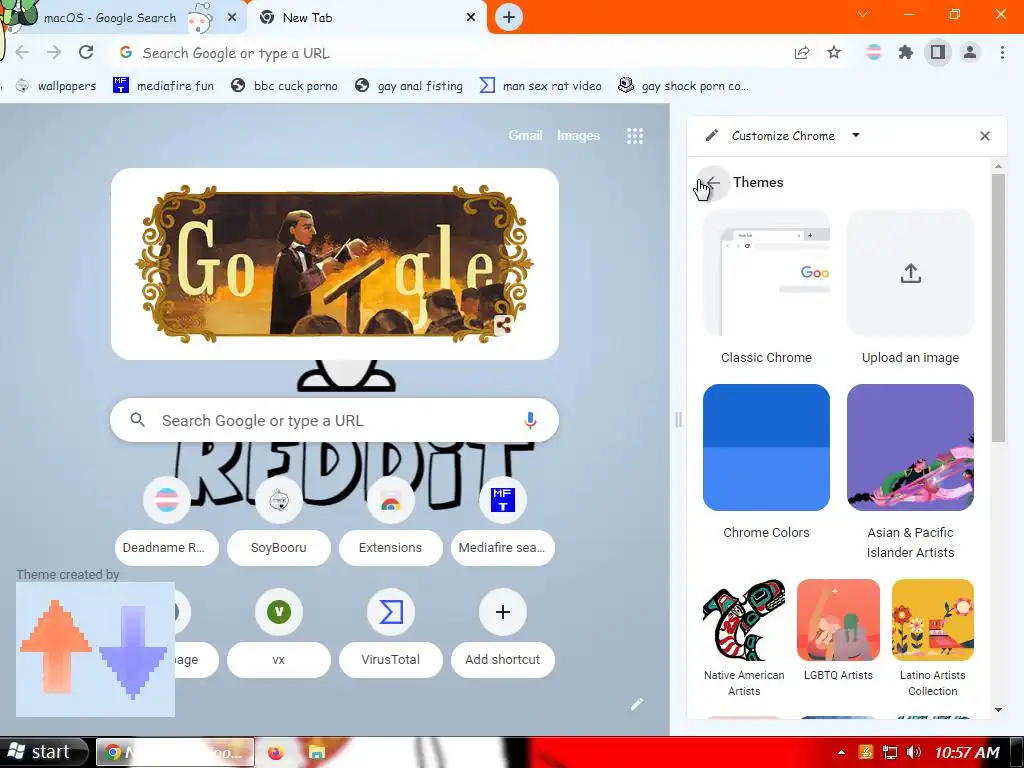
Task: Open the trans flag extension icon in toolbar
Action: (x=873, y=52)
